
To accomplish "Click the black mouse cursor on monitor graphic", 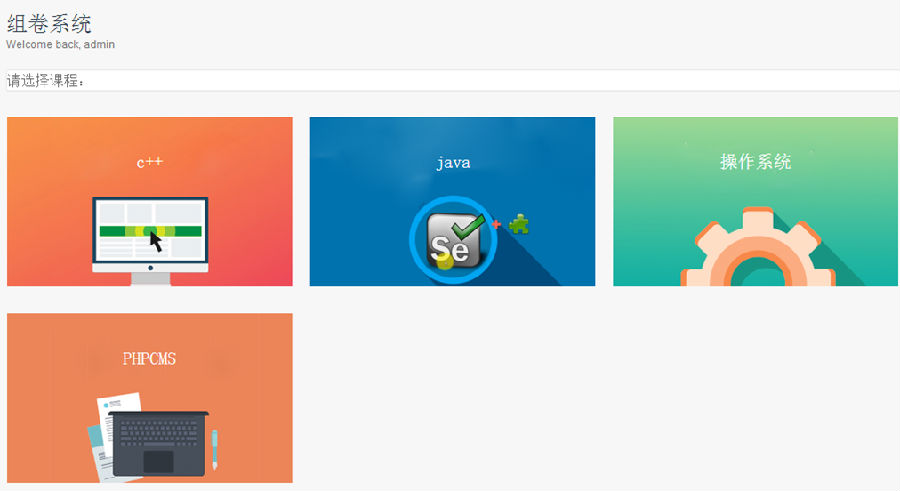I will point(156,241).
